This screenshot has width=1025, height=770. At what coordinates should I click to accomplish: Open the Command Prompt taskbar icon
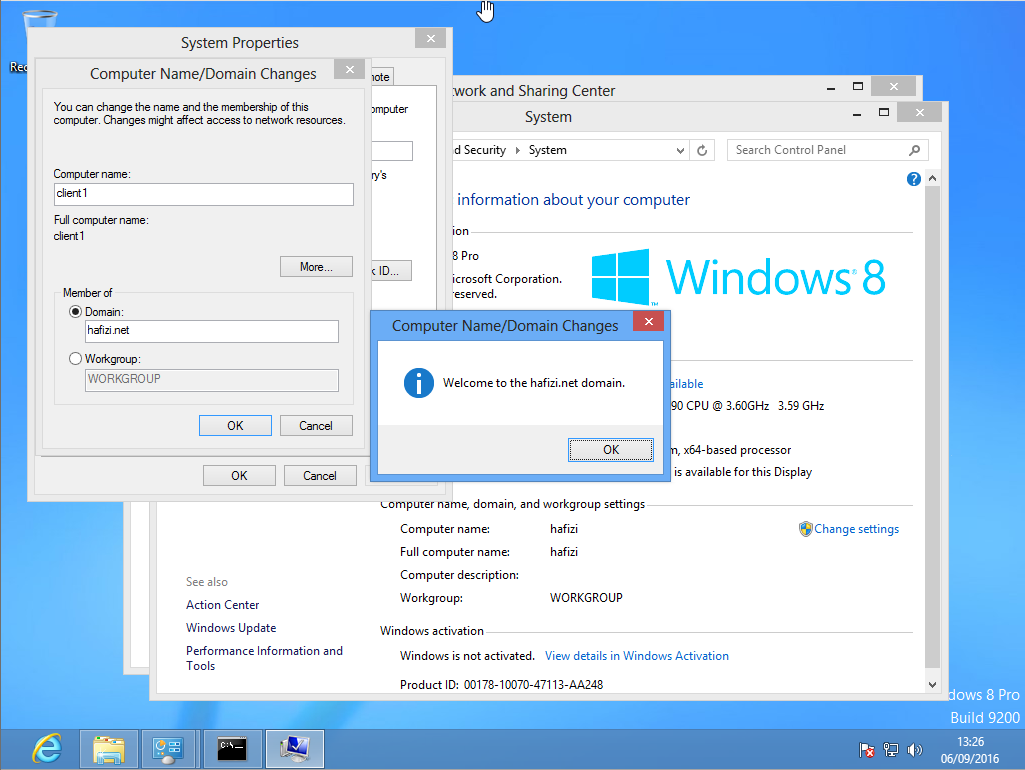232,748
